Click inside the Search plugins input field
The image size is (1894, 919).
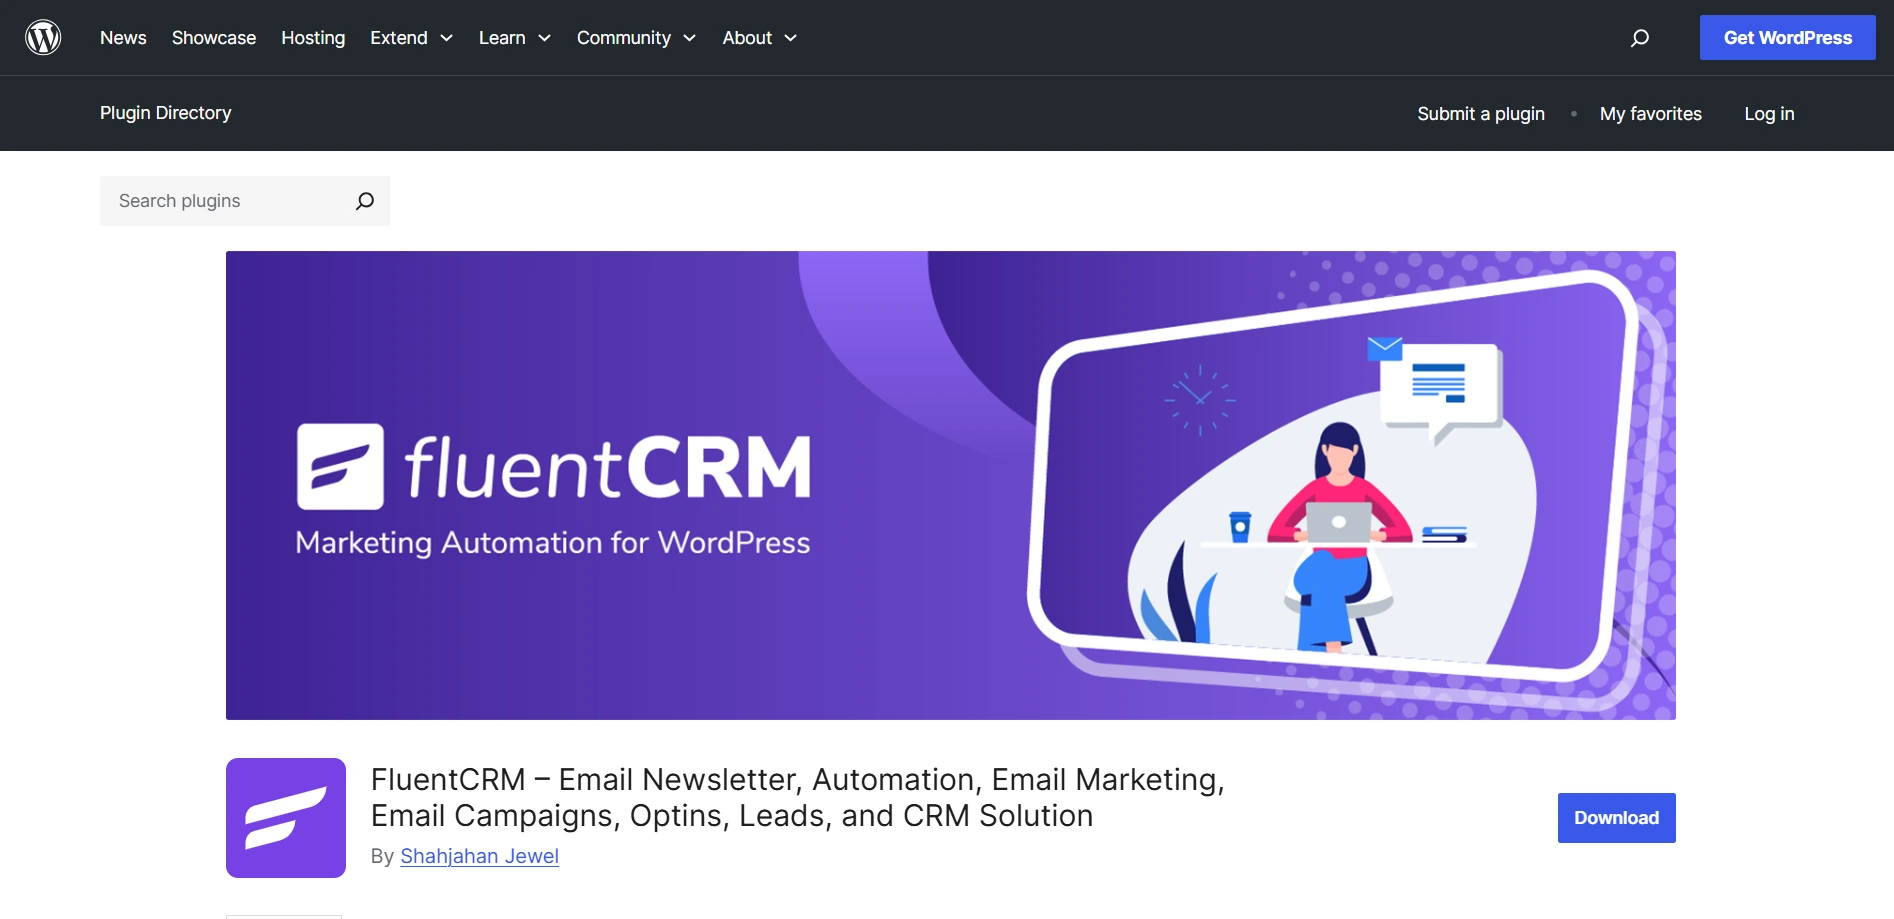click(x=220, y=200)
